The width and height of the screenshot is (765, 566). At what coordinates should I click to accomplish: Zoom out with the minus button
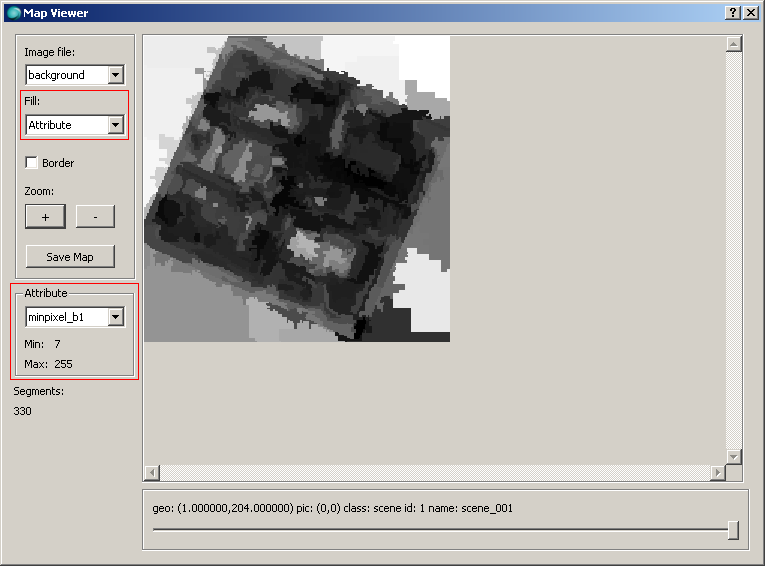tap(95, 217)
